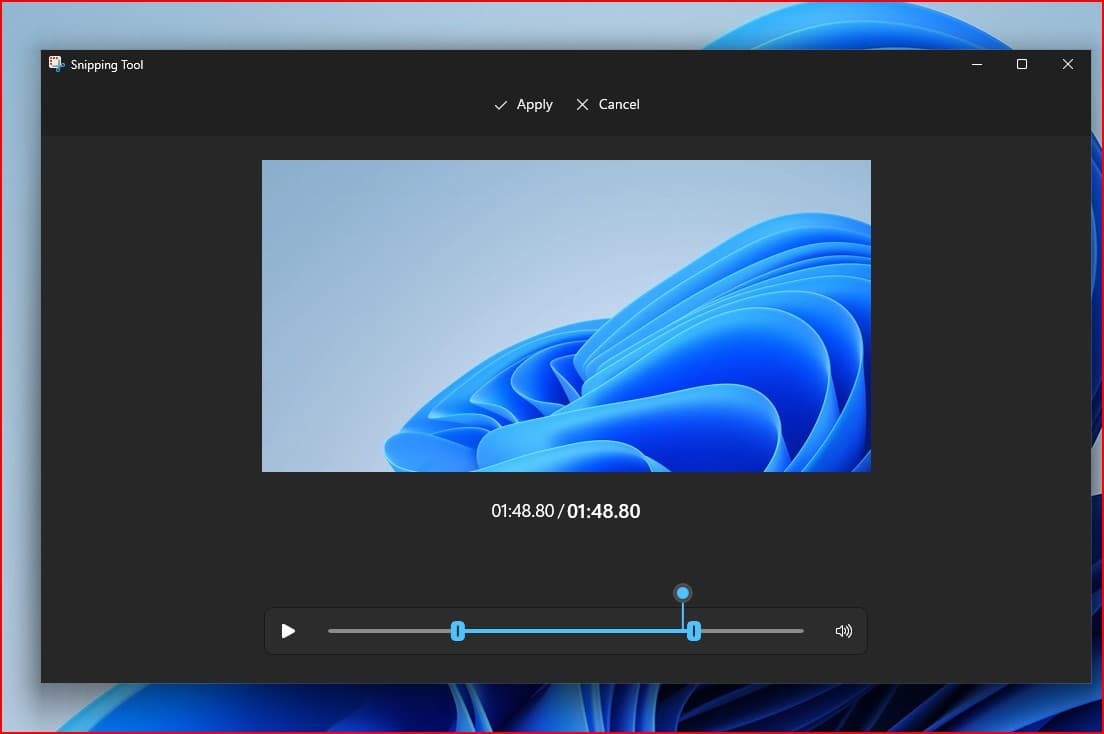1104x734 pixels.
Task: Click the checkmark icon beside Apply
Action: click(x=501, y=105)
